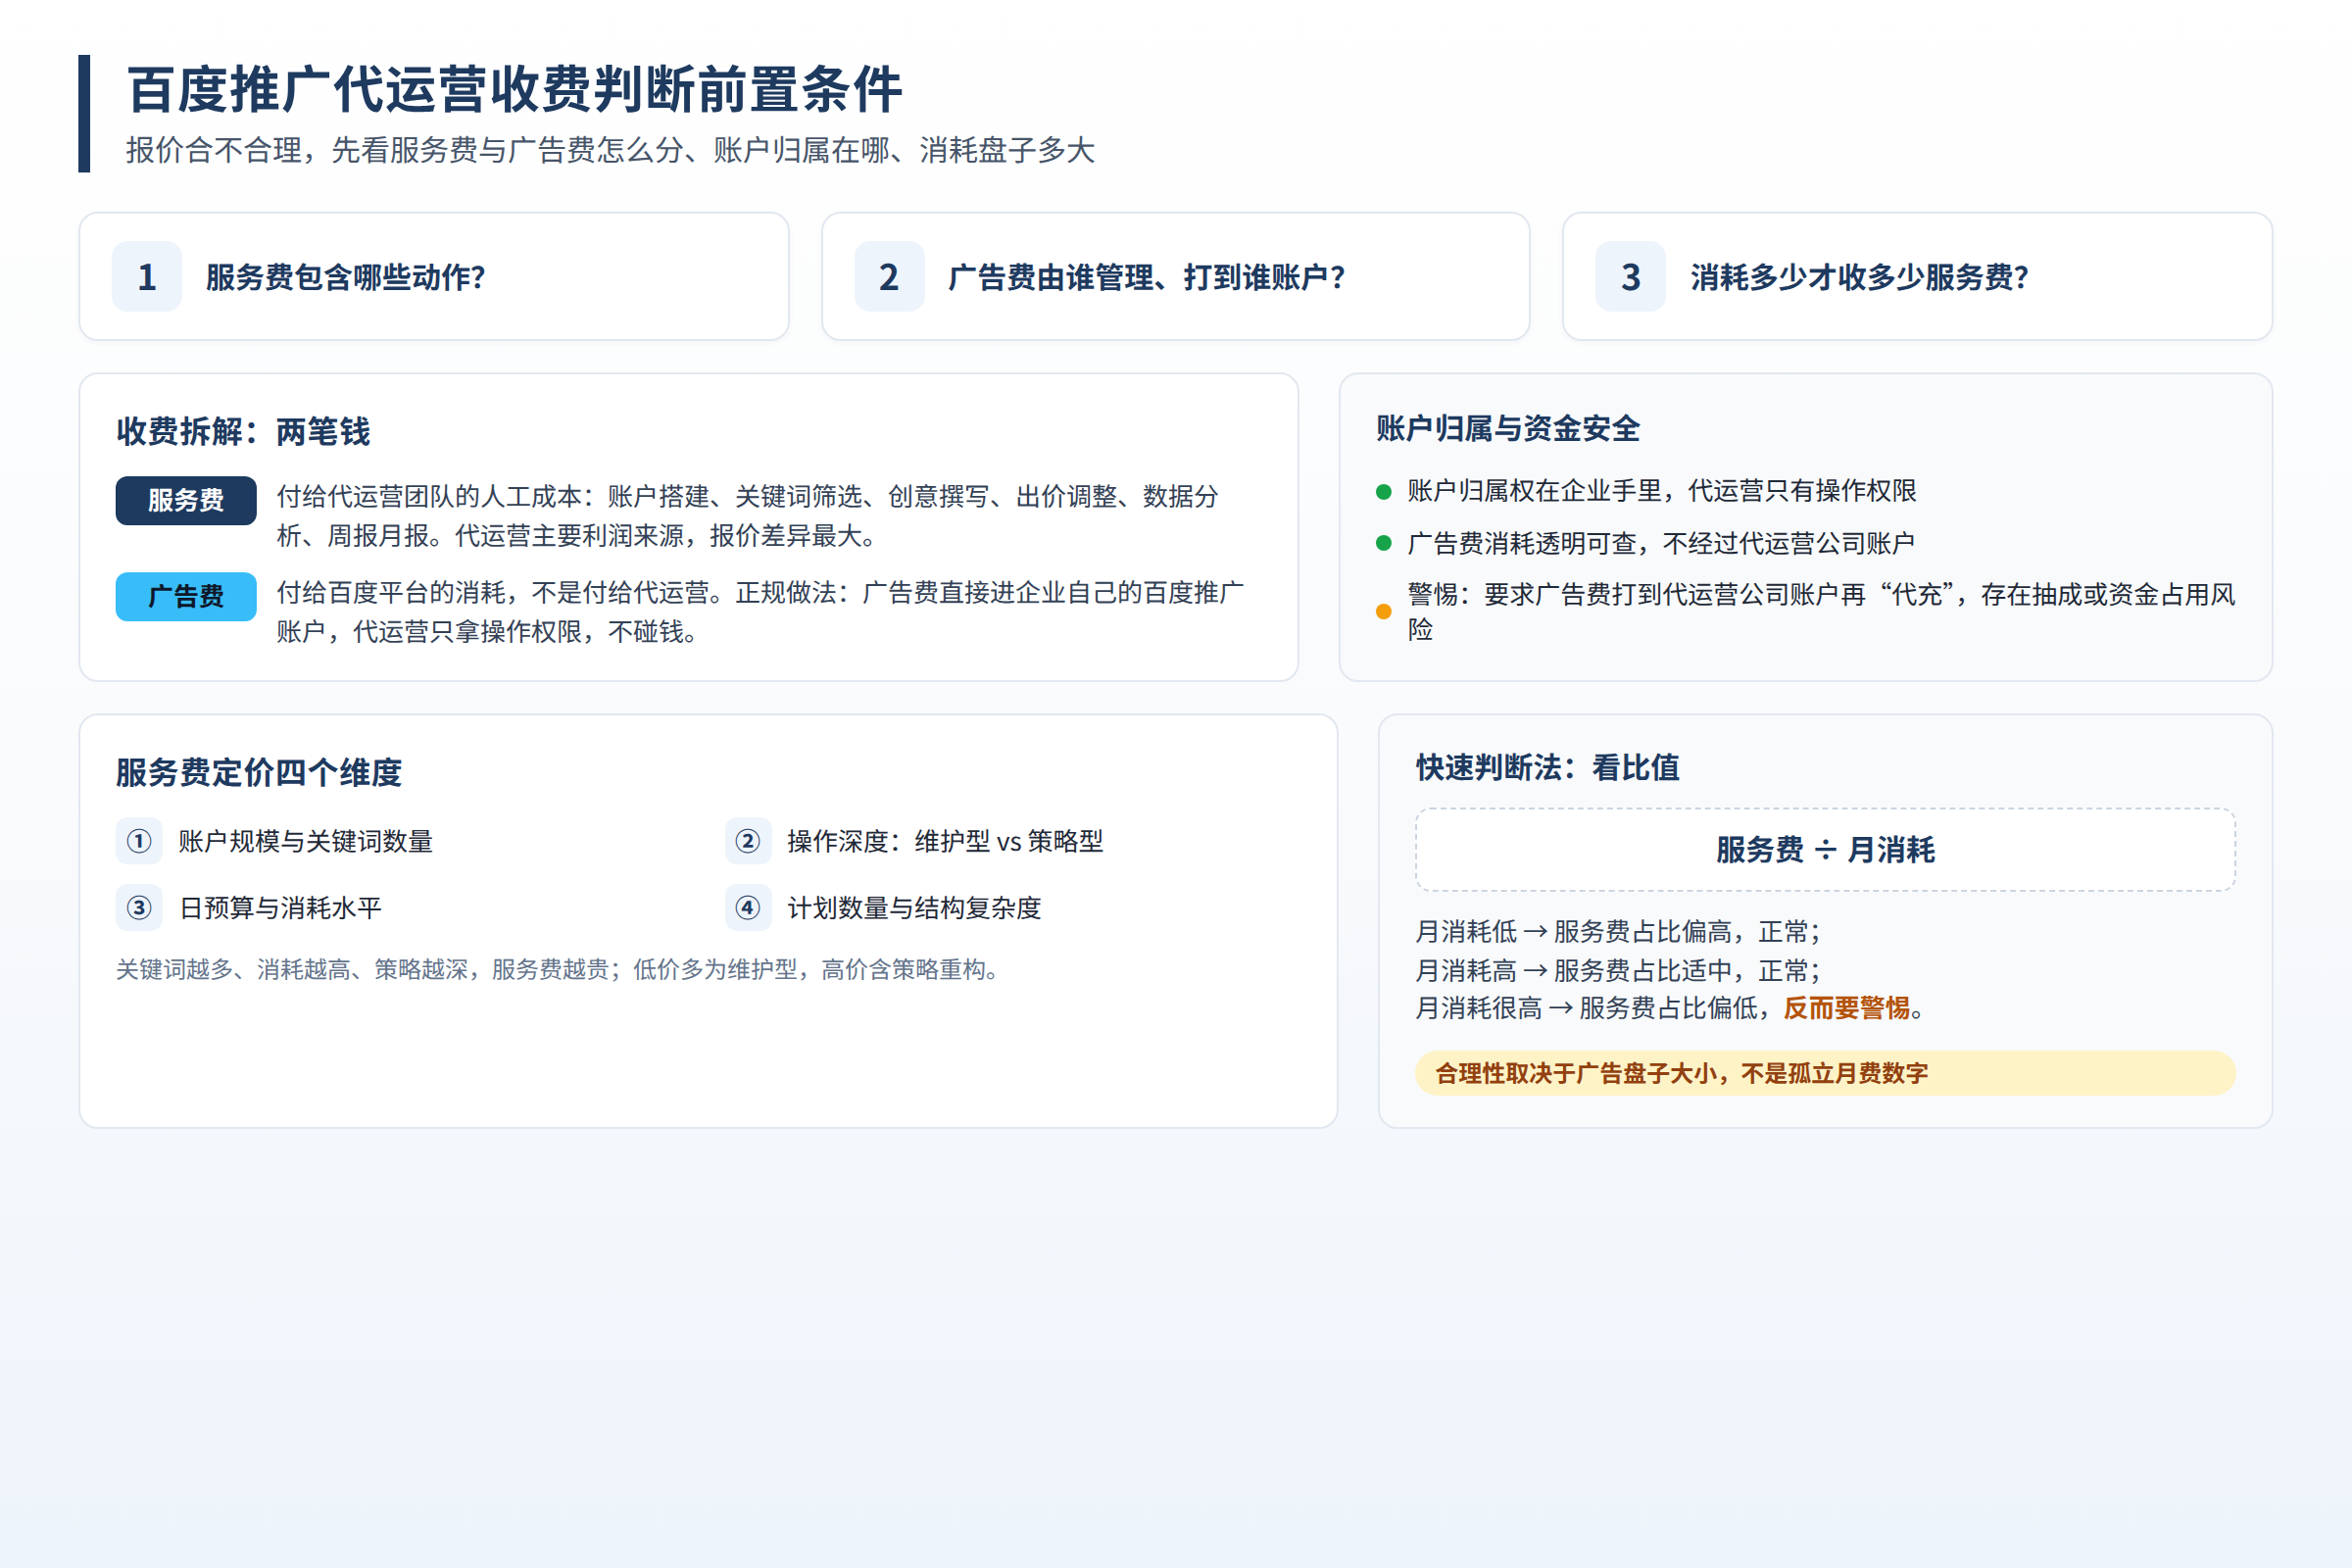2352x1568 pixels.
Task: Click the highlighted text 反而要警惕
Action: click(x=1846, y=1008)
